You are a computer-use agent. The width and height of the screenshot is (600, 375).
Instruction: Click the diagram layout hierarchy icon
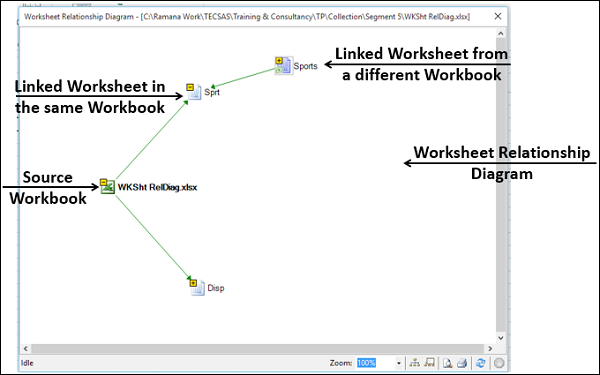414,362
